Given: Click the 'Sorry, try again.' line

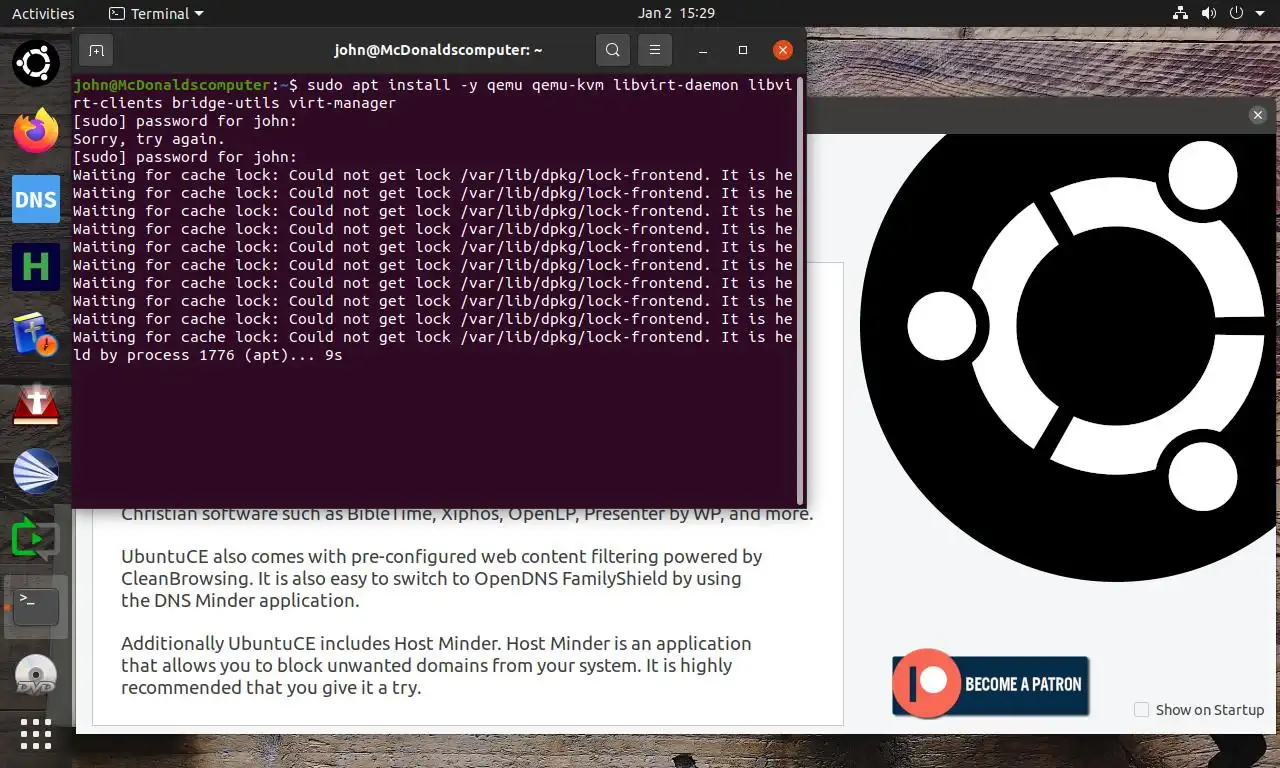Looking at the screenshot, I should click(149, 139).
